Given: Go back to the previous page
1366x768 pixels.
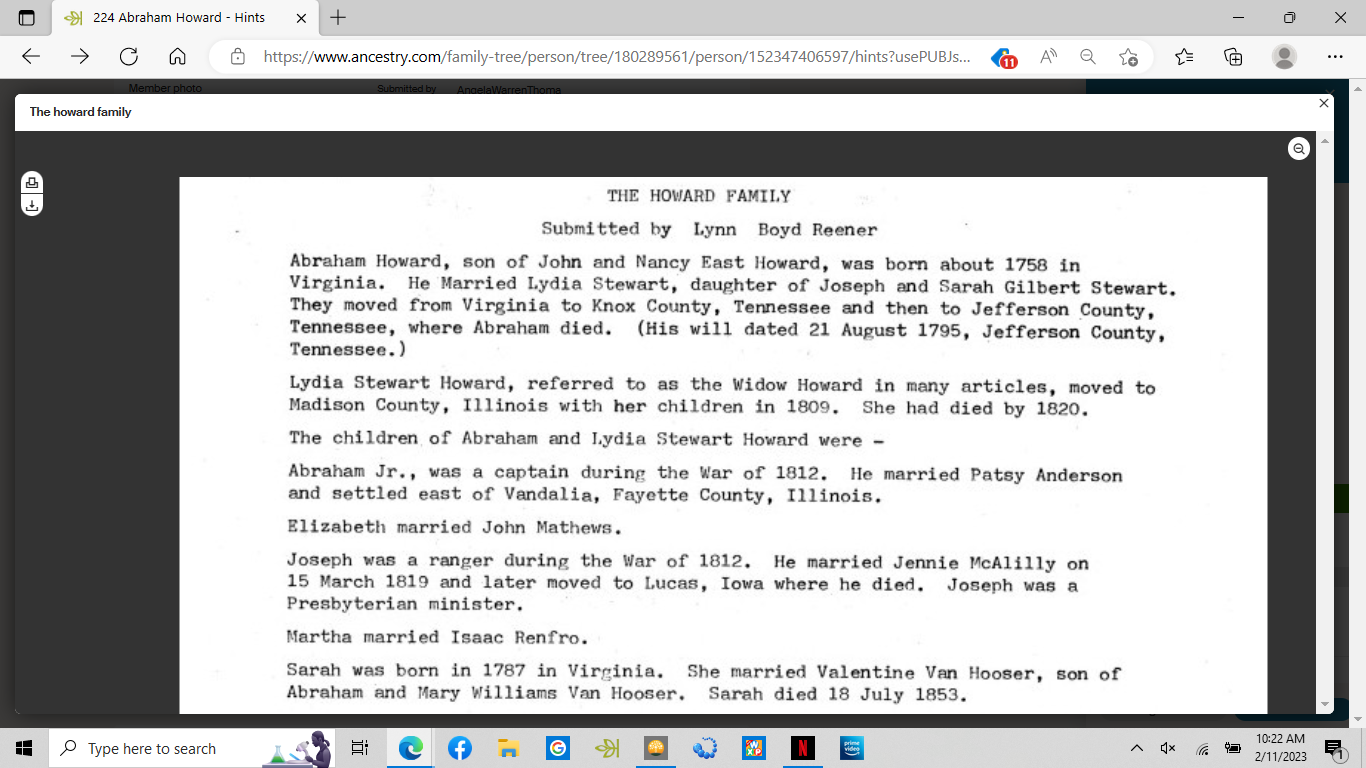Looking at the screenshot, I should 31,56.
